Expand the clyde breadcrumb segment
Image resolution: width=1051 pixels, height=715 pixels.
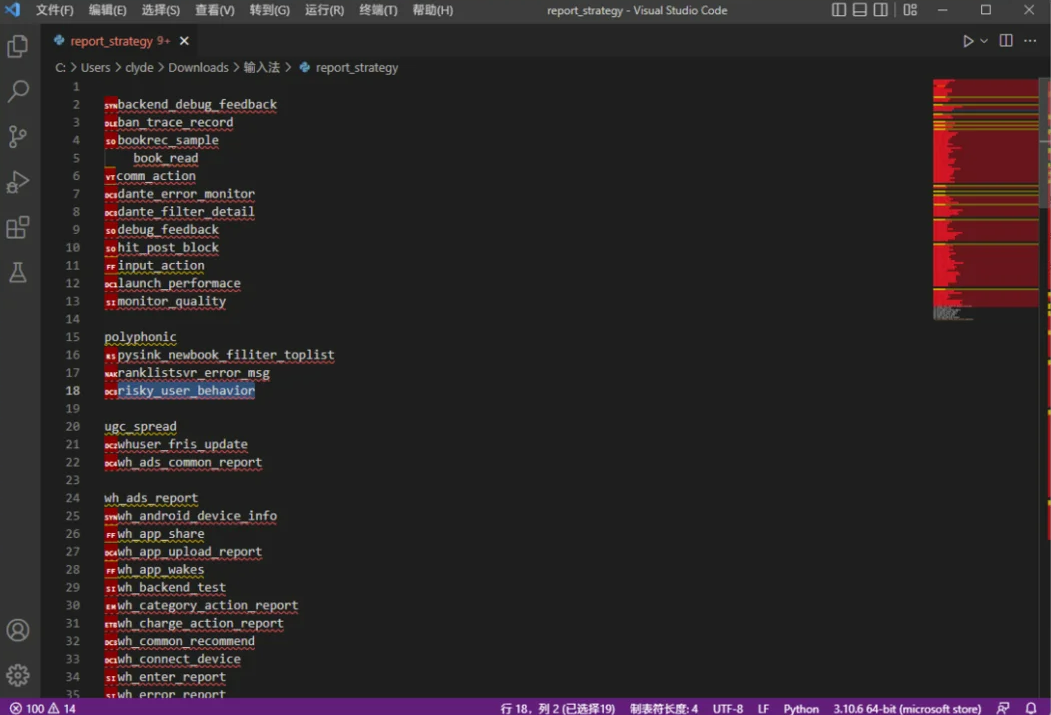tap(139, 68)
